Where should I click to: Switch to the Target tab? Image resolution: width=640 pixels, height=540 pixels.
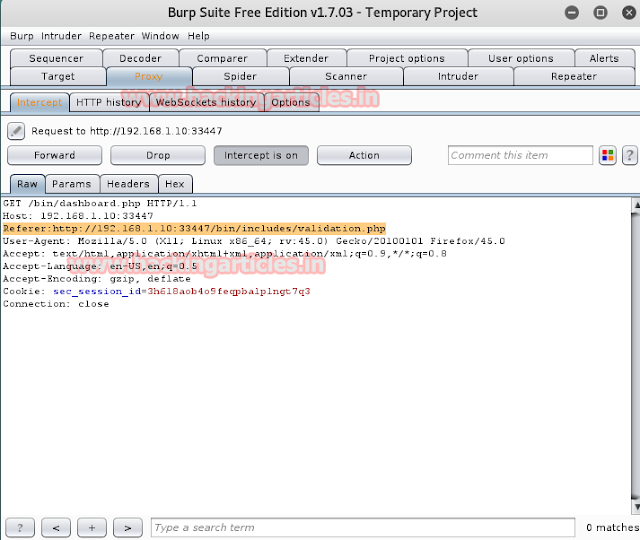(x=58, y=76)
